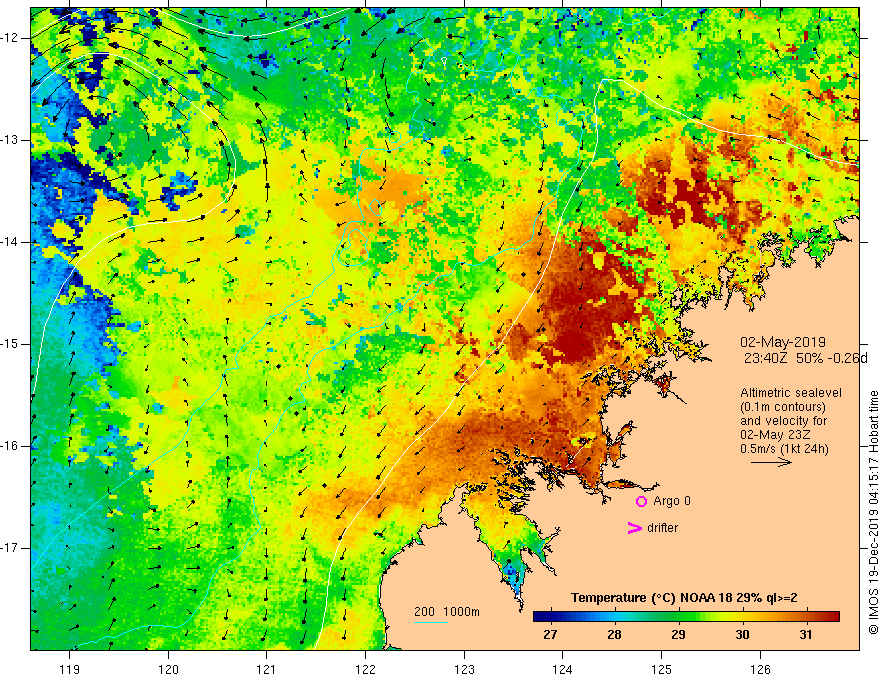This screenshot has height=680, width=880.
Task: Click latitude label -13 on the axis
Action: click(x=10, y=140)
